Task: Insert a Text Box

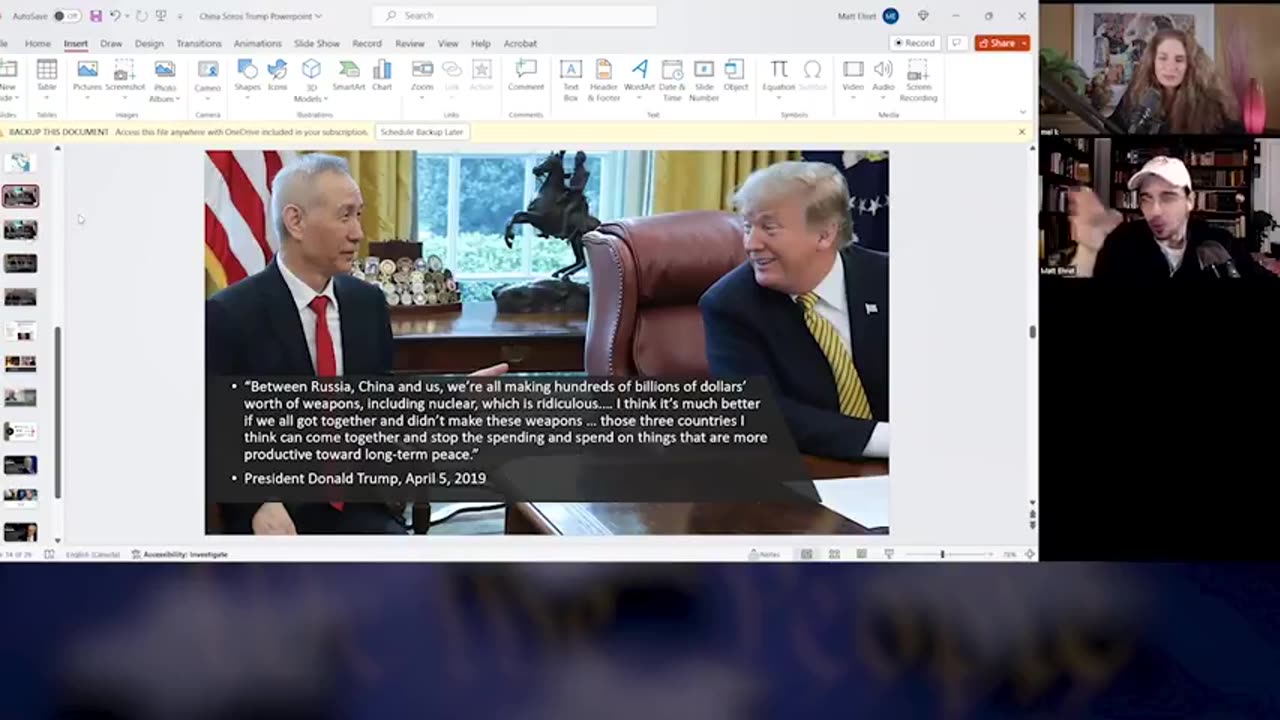Action: click(x=571, y=80)
